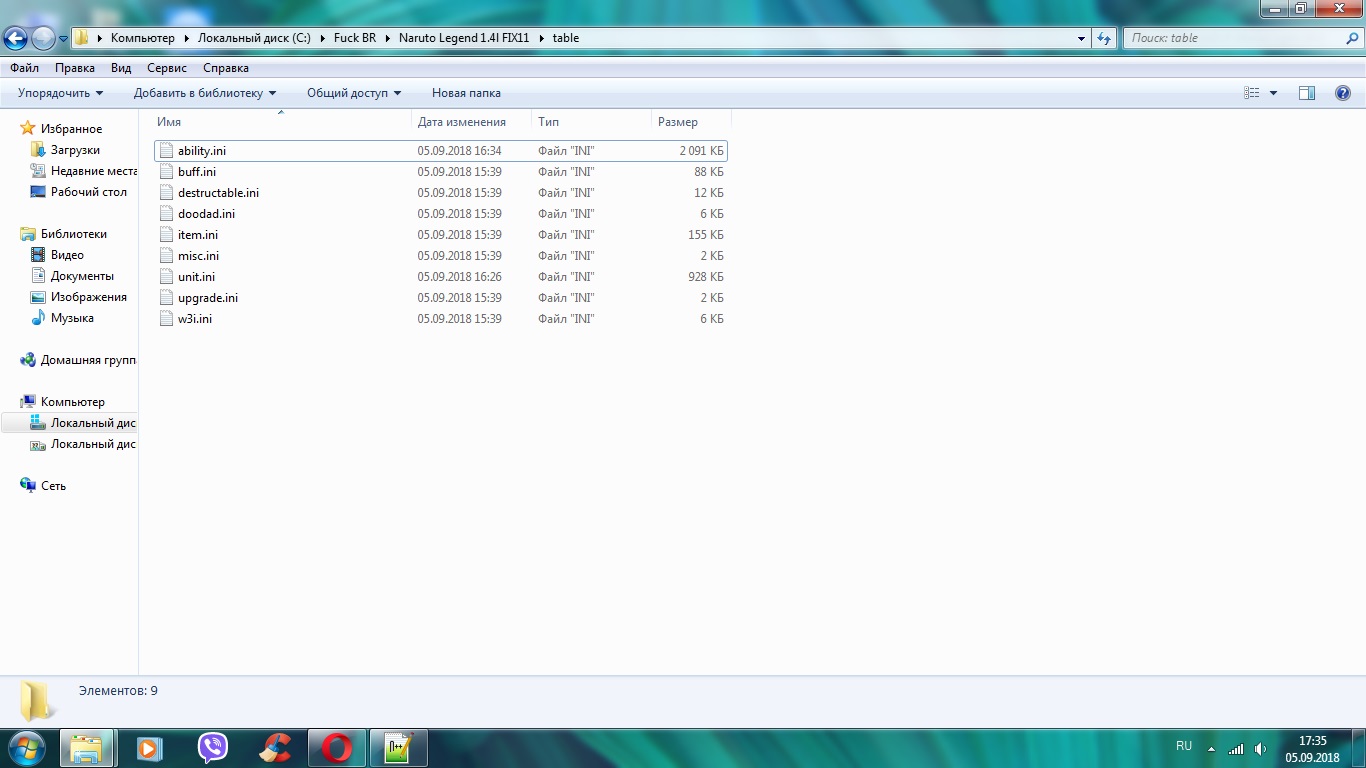Open the Документы library

[82, 276]
